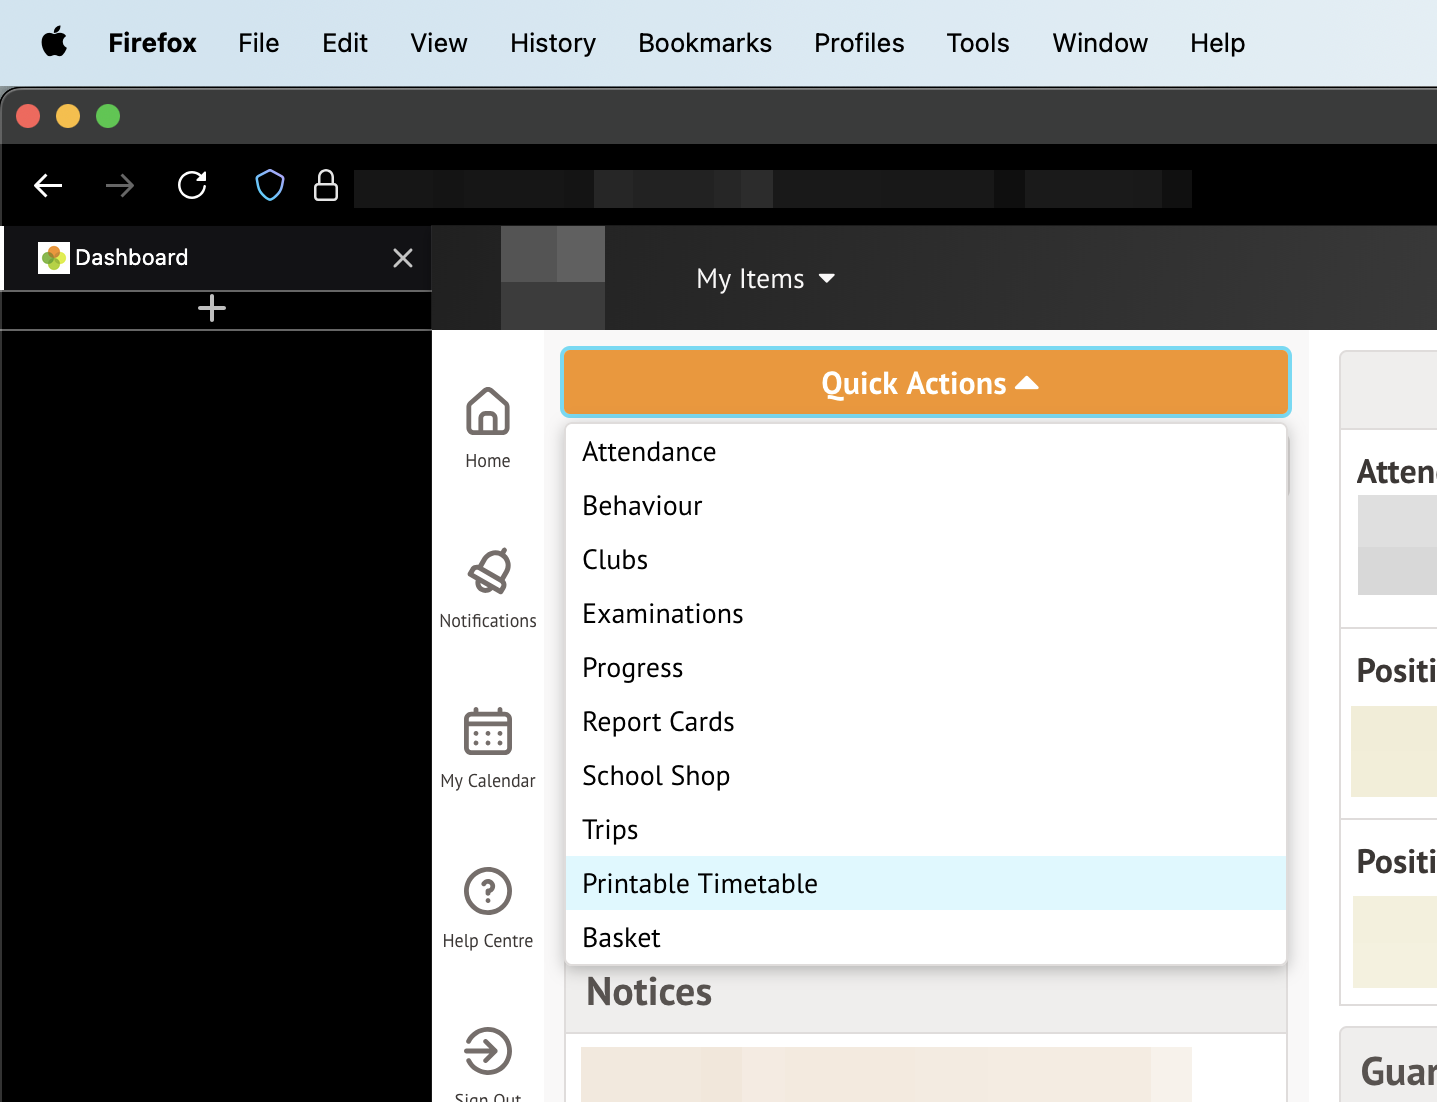The image size is (1437, 1102).
Task: Go to Home in sidebar
Action: (488, 428)
